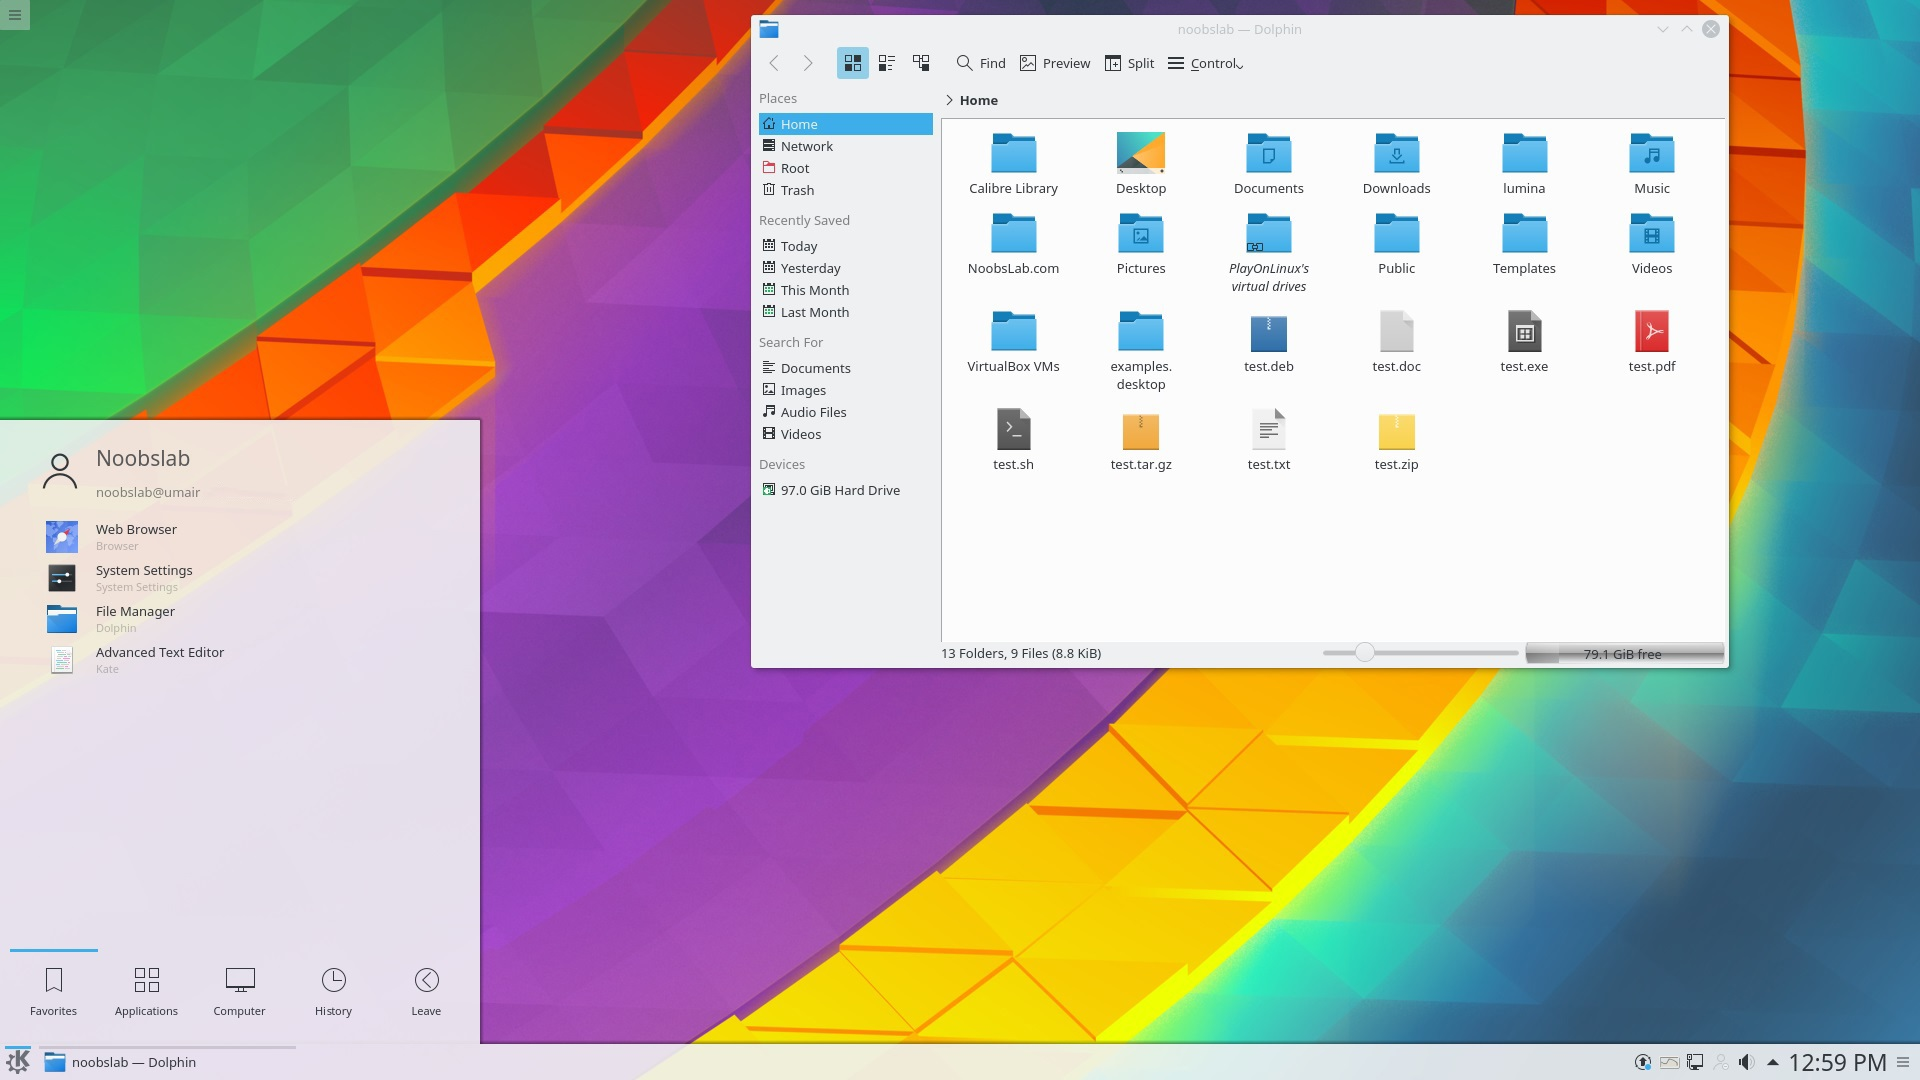Go back with left arrow
The height and width of the screenshot is (1080, 1920).
pyautogui.click(x=774, y=63)
